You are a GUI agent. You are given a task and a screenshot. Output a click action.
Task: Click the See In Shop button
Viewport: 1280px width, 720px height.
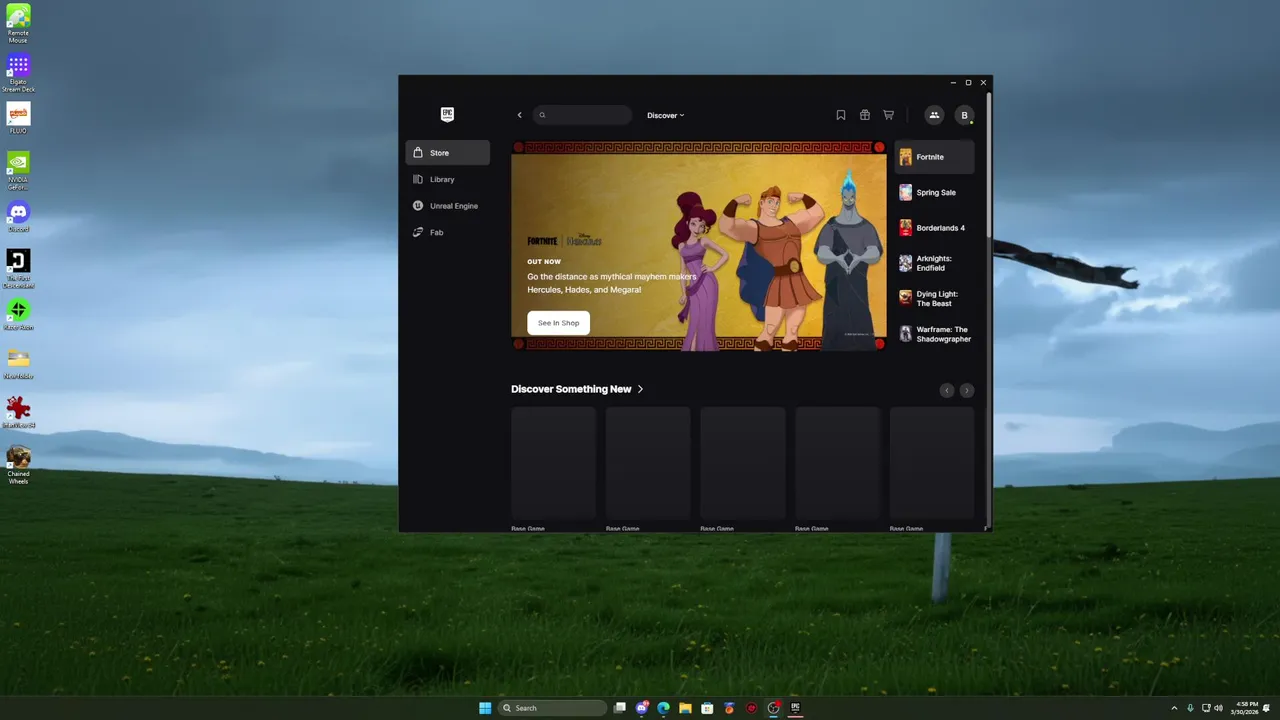click(x=558, y=323)
